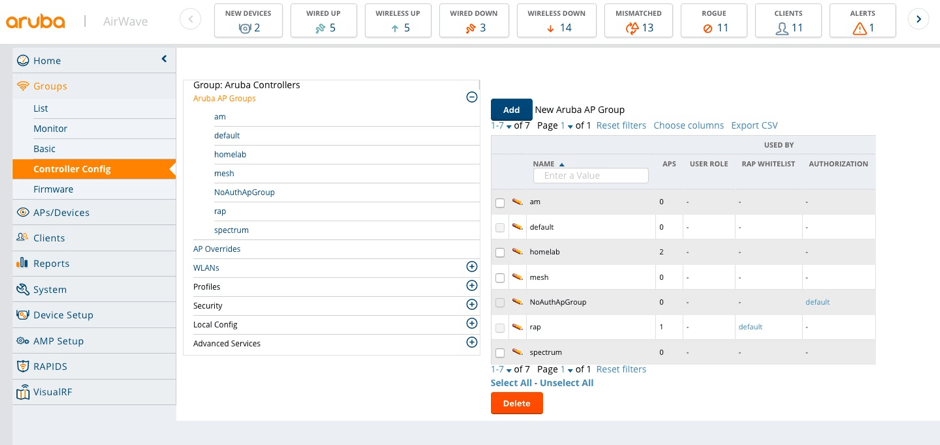
Task: Open the Alerts warning triangle icon
Action: pos(859,28)
